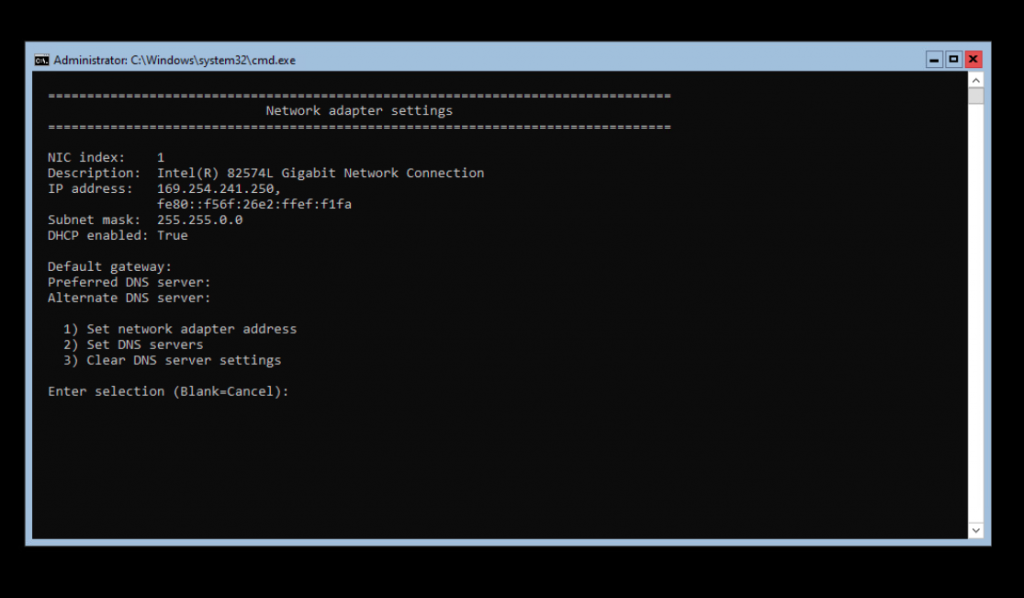1024x598 pixels.
Task: Click the 'NIC index:' label
Action: (86, 157)
